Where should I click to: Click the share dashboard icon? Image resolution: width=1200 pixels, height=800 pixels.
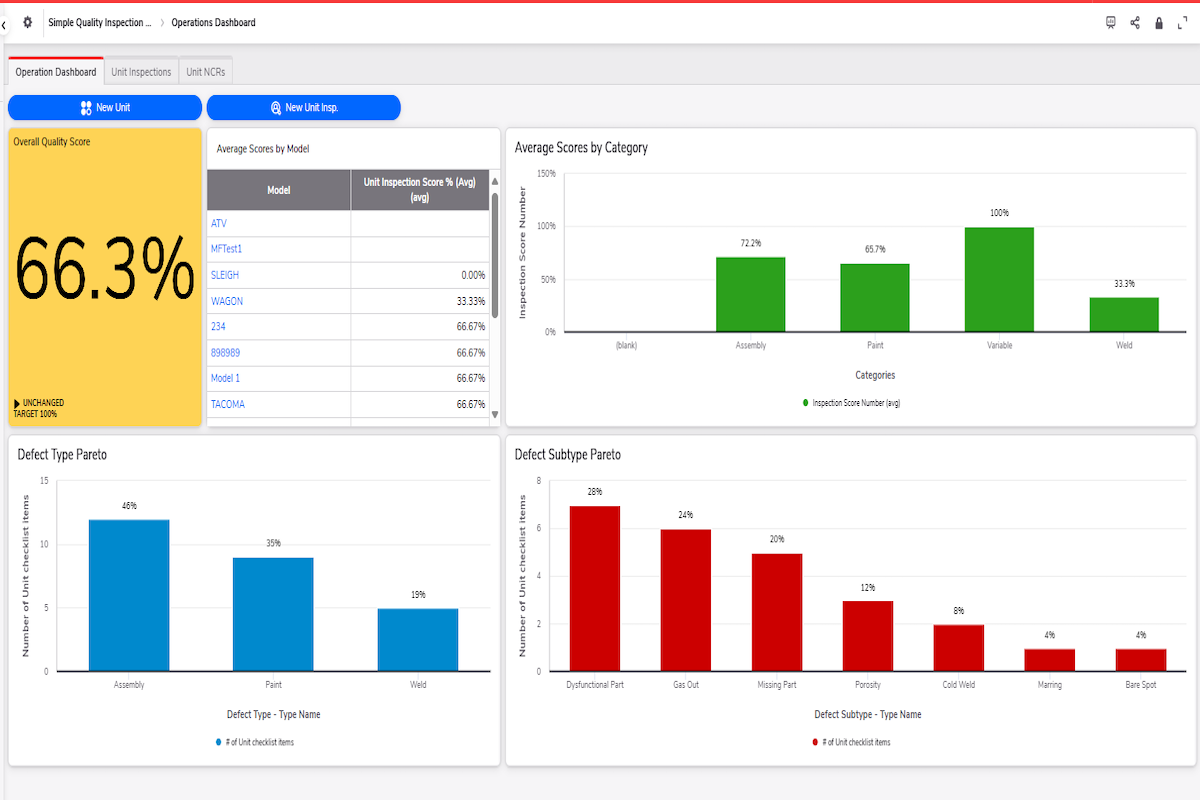(1135, 23)
